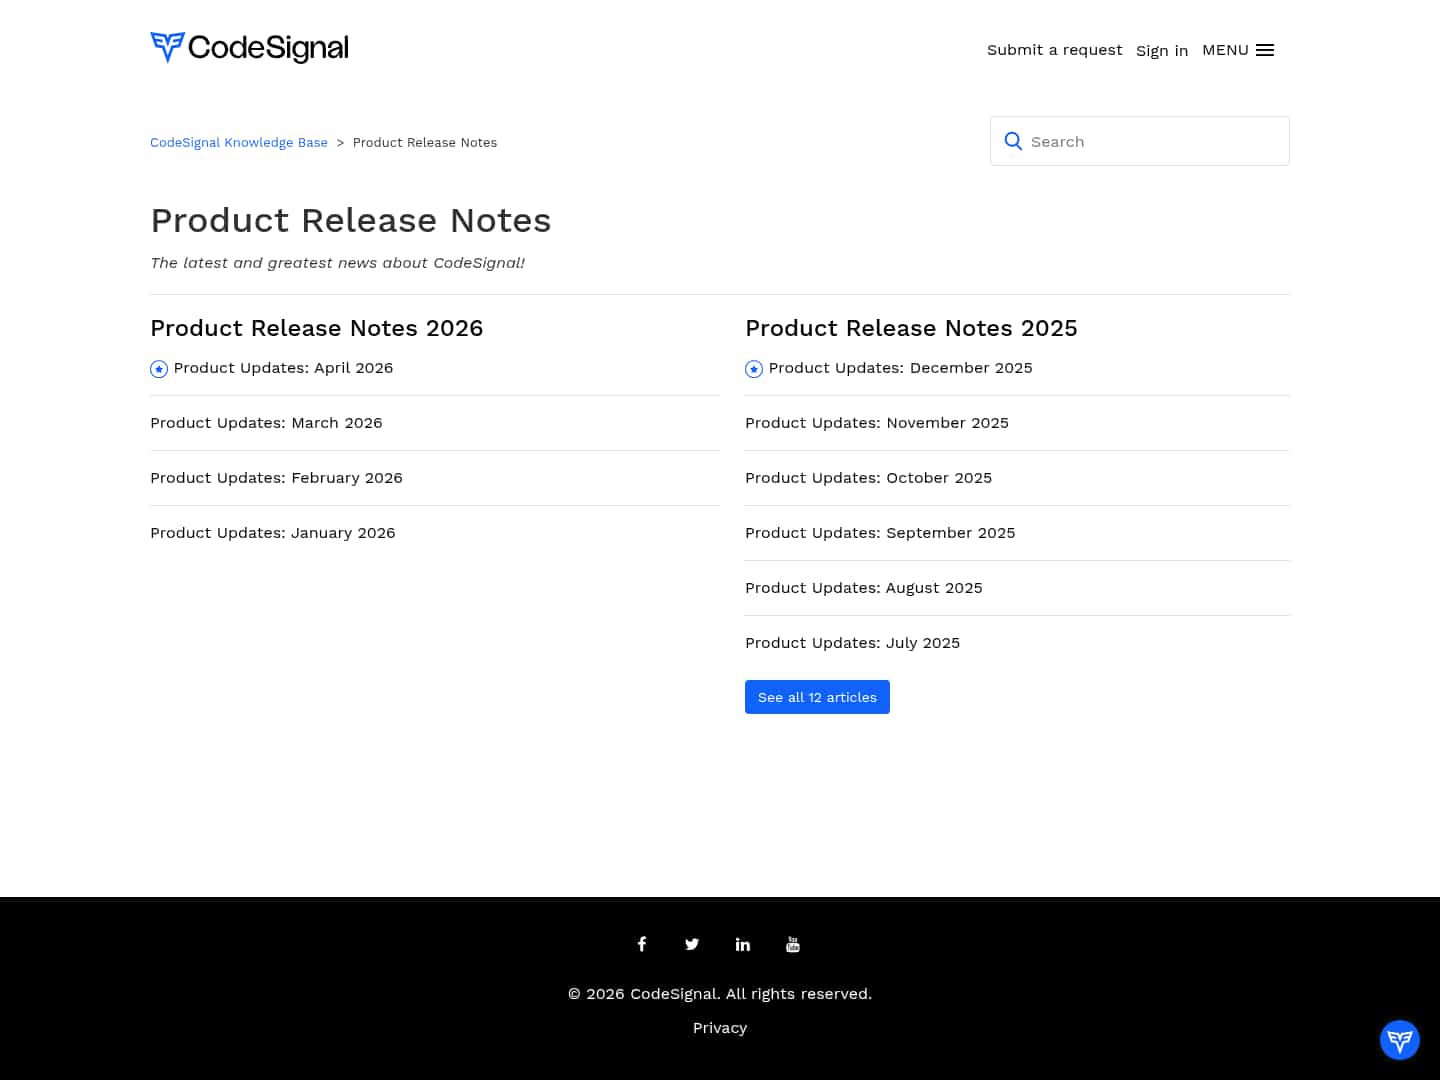Image resolution: width=1440 pixels, height=1080 pixels.
Task: Open Product Updates: February 2026 article
Action: pos(276,478)
